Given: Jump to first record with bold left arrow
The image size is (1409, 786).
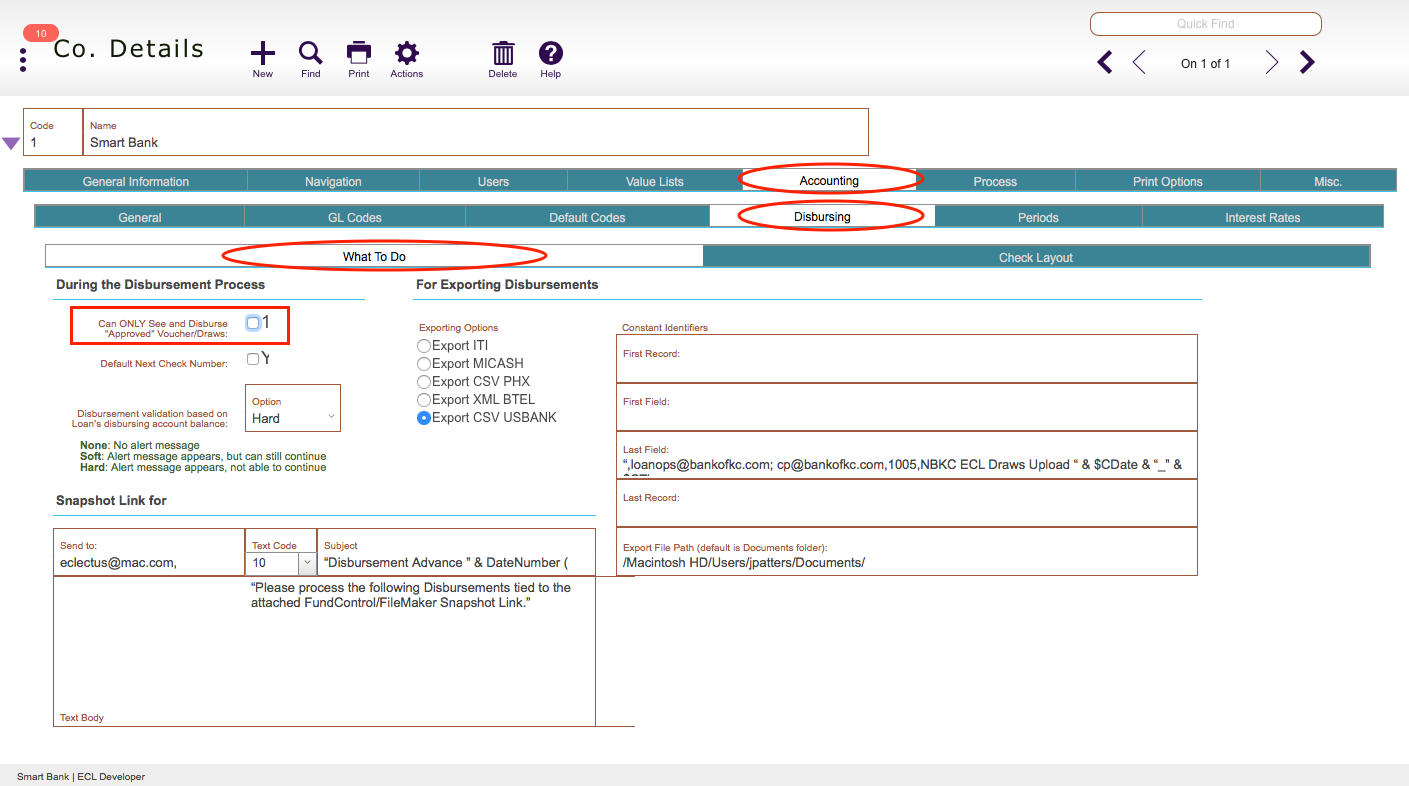Looking at the screenshot, I should click(1105, 63).
